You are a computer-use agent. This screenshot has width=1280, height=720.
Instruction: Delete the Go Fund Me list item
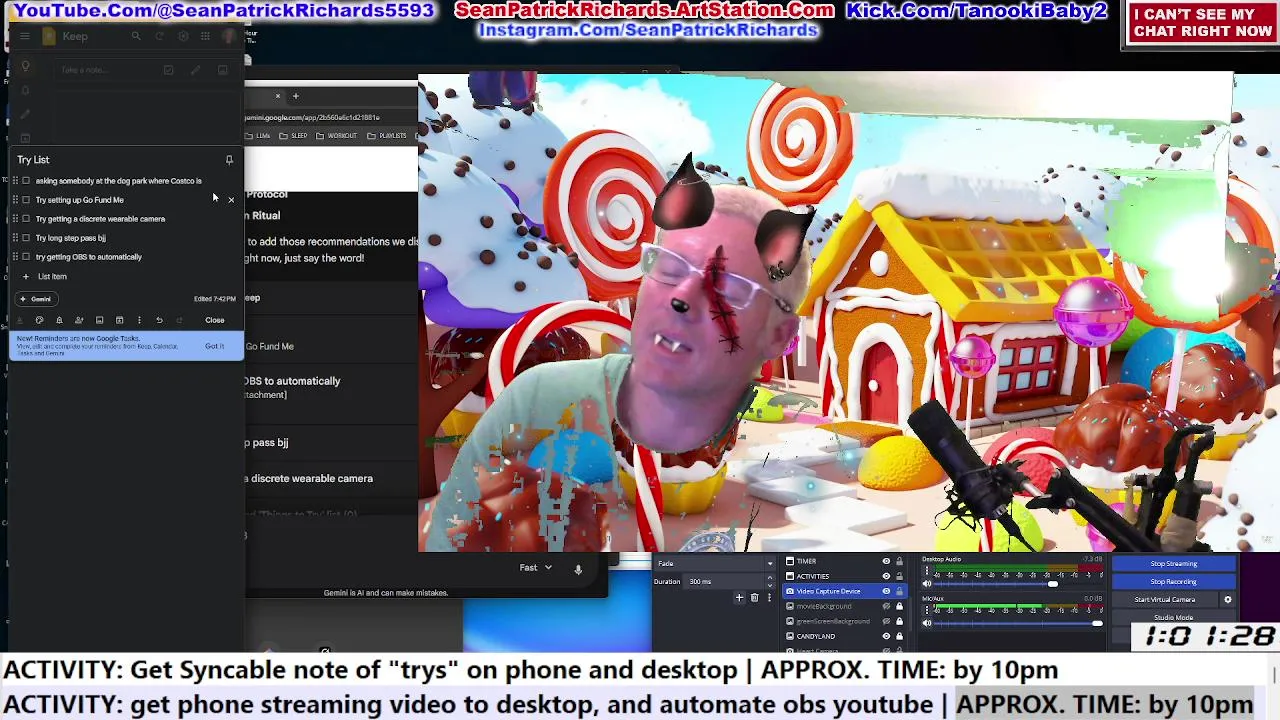point(231,200)
